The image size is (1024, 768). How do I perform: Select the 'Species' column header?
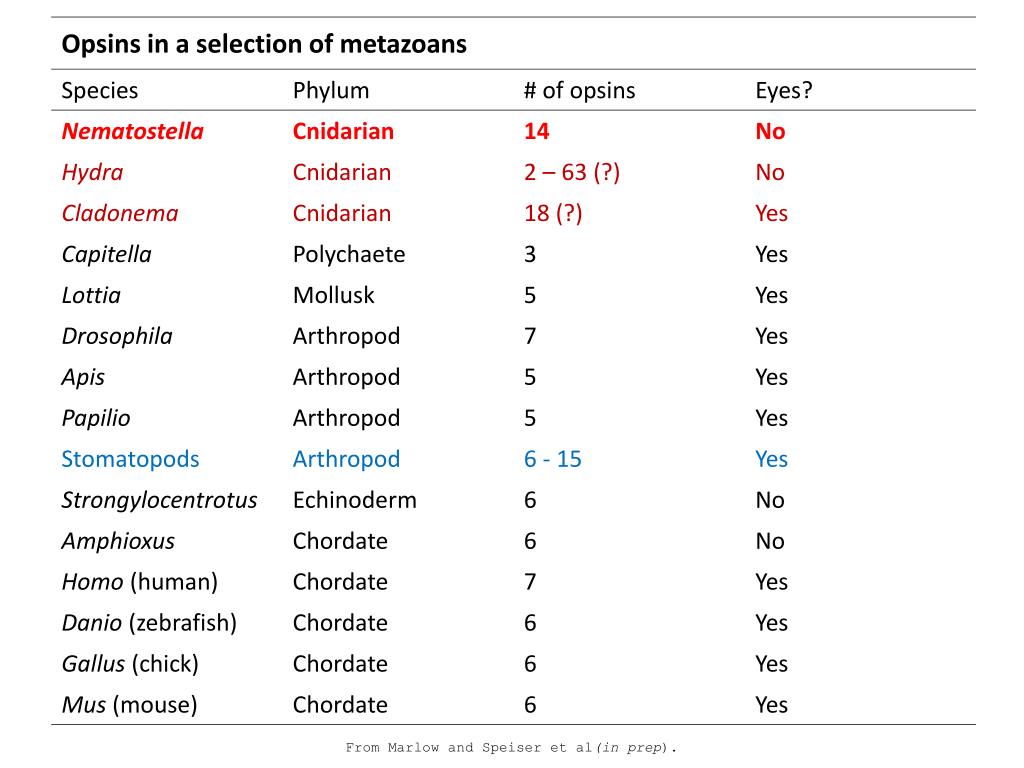pyautogui.click(x=100, y=91)
